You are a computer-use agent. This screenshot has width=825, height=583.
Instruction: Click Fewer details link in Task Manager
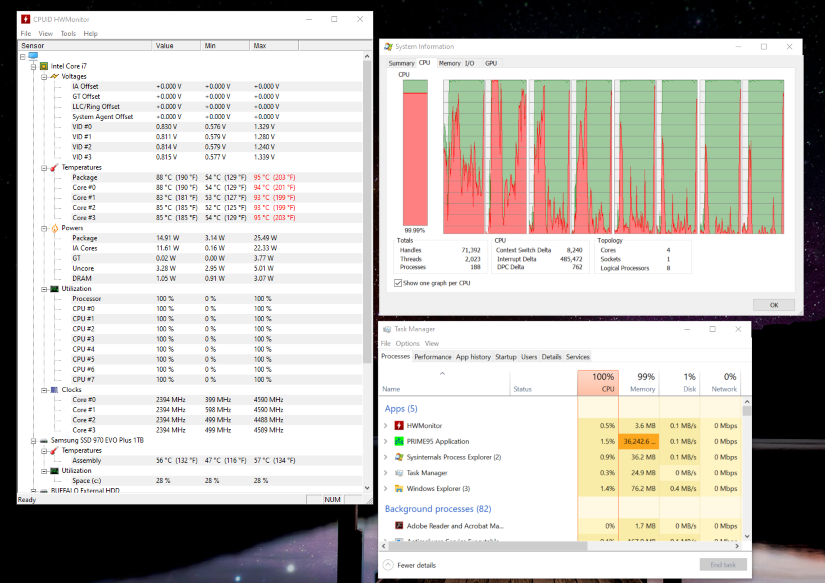click(x=416, y=566)
